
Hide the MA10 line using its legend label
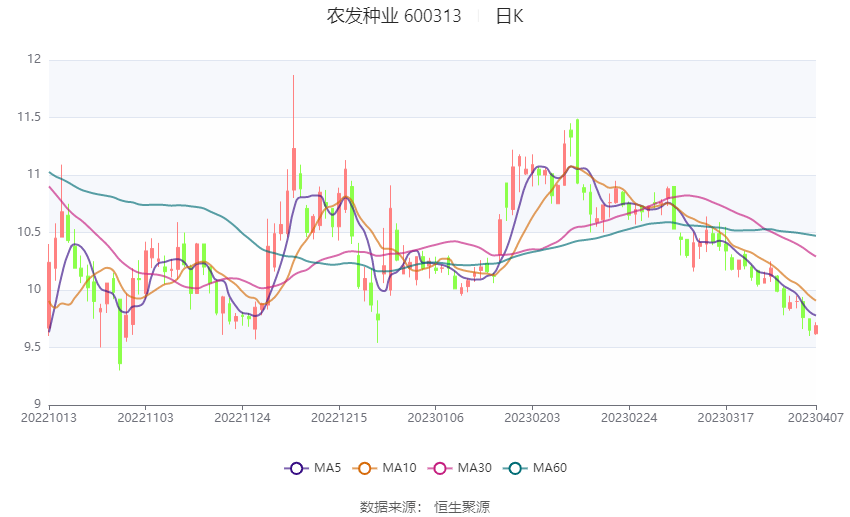(x=401, y=468)
